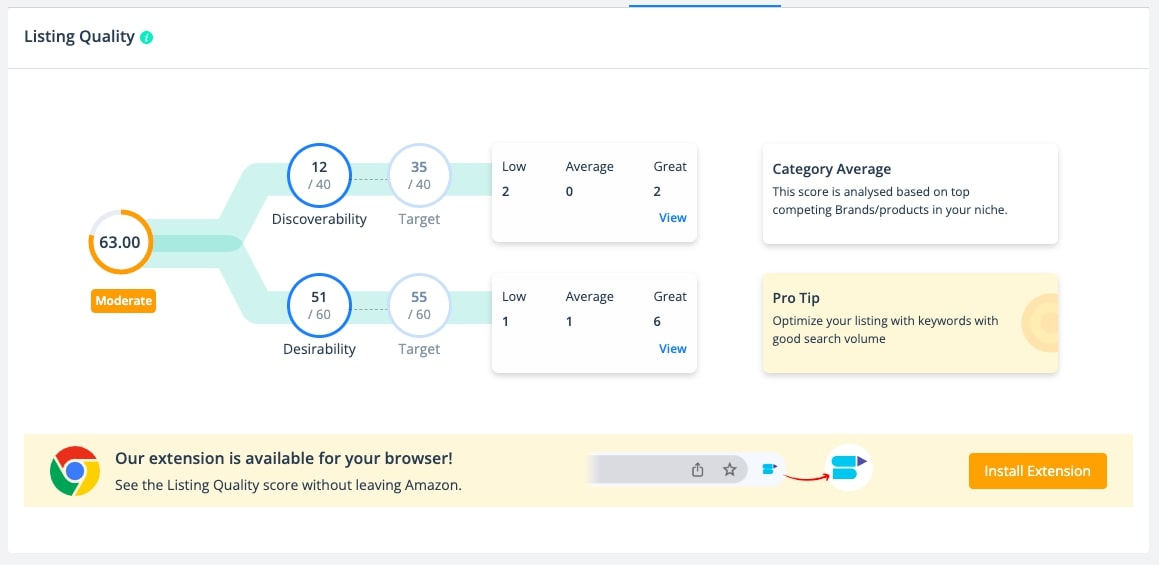The image size is (1159, 565).
Task: Click the Discoverability 12/40 score circle
Action: point(319,175)
